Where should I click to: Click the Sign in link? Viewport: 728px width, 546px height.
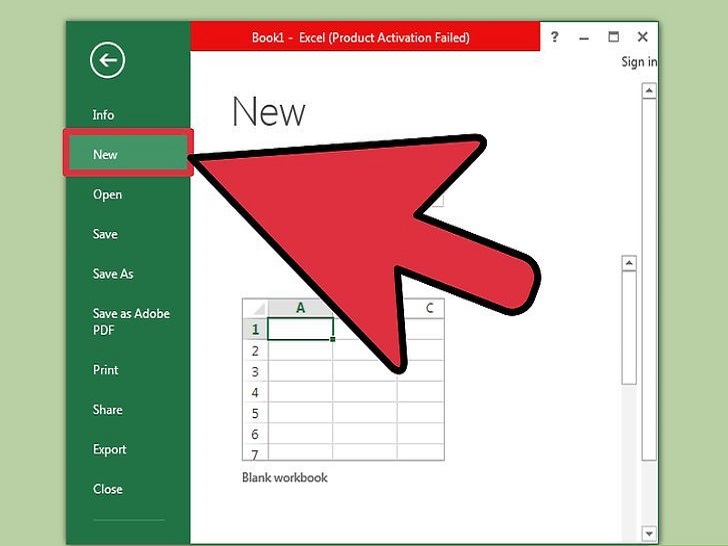tap(639, 62)
